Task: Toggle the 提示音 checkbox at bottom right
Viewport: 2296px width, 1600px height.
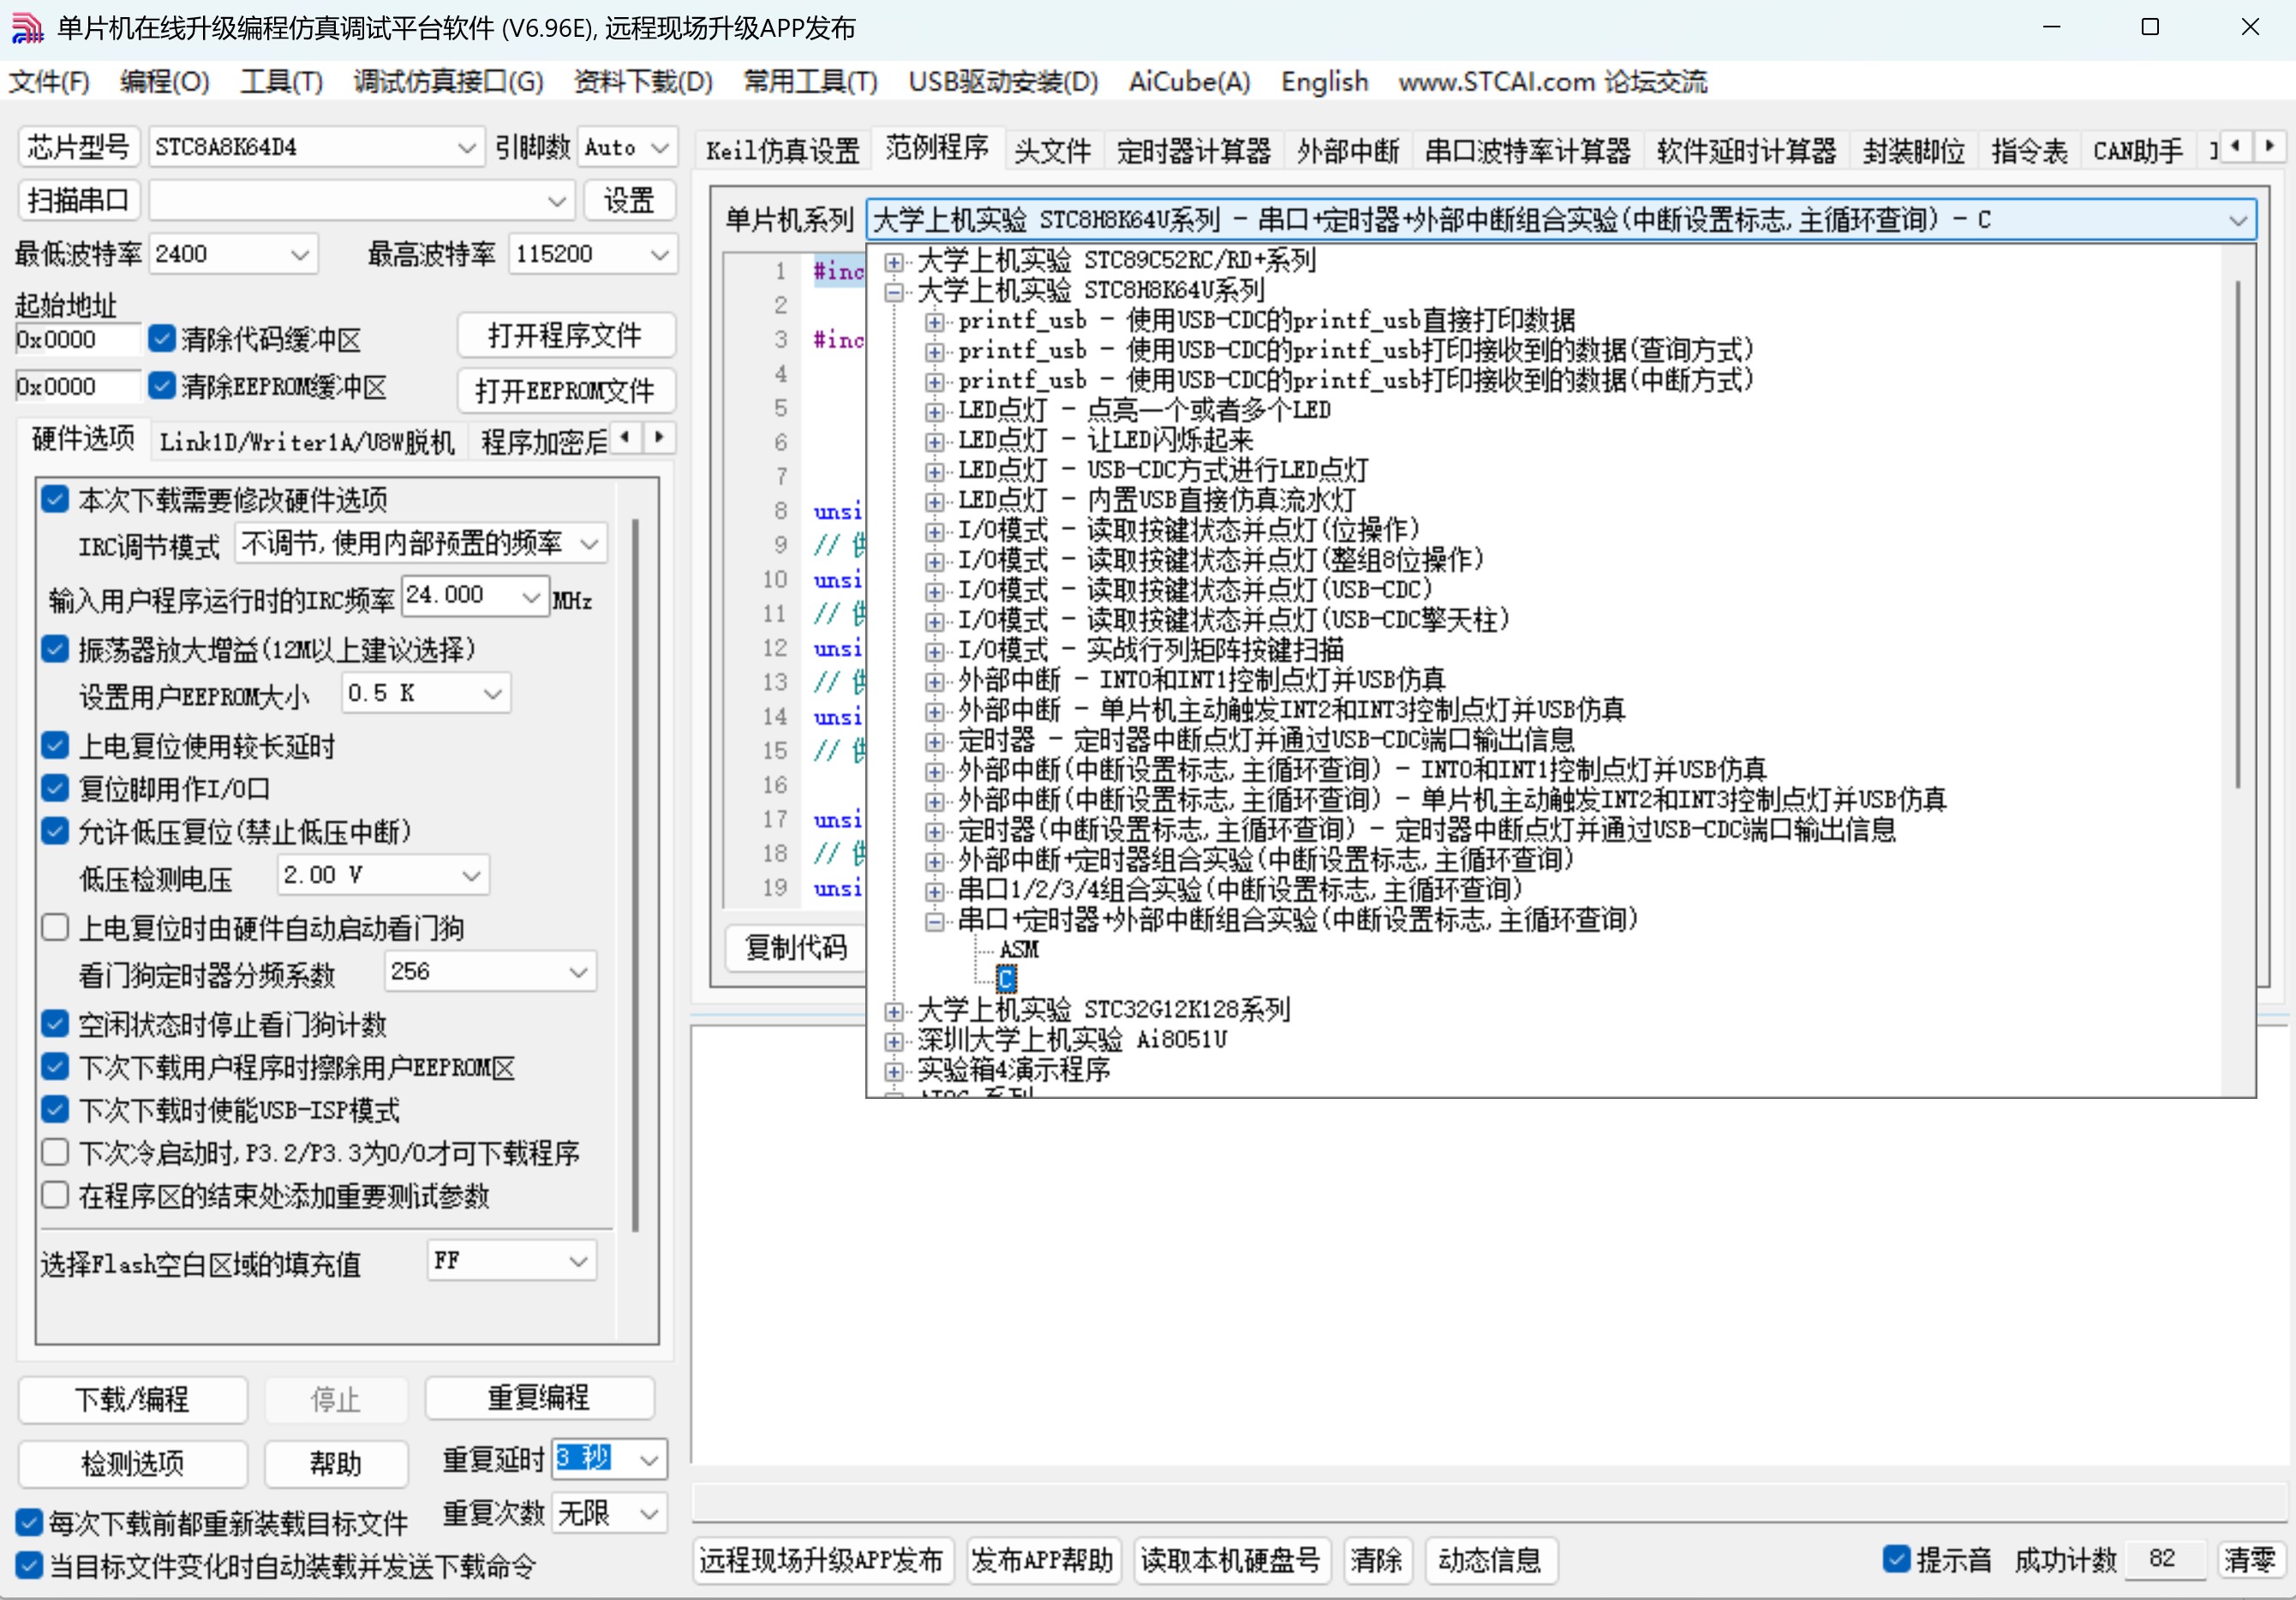Action: pyautogui.click(x=1895, y=1559)
